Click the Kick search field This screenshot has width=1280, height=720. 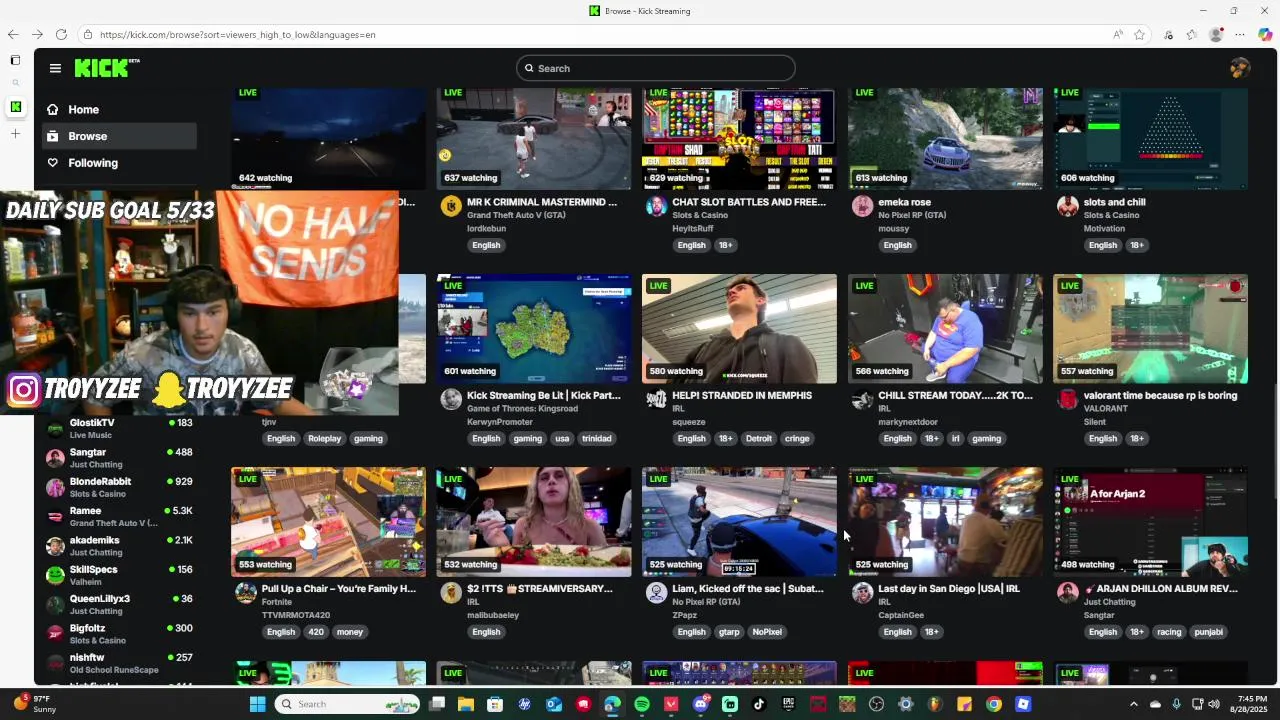(x=656, y=68)
